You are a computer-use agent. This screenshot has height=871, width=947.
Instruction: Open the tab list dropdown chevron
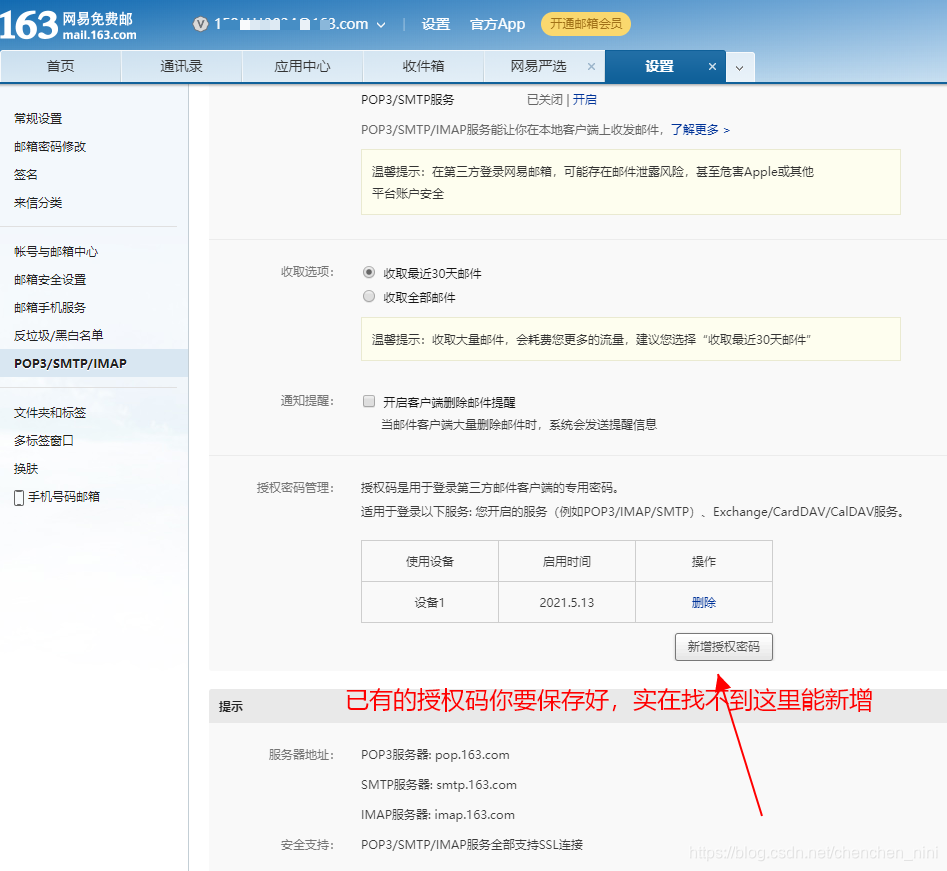pyautogui.click(x=740, y=67)
